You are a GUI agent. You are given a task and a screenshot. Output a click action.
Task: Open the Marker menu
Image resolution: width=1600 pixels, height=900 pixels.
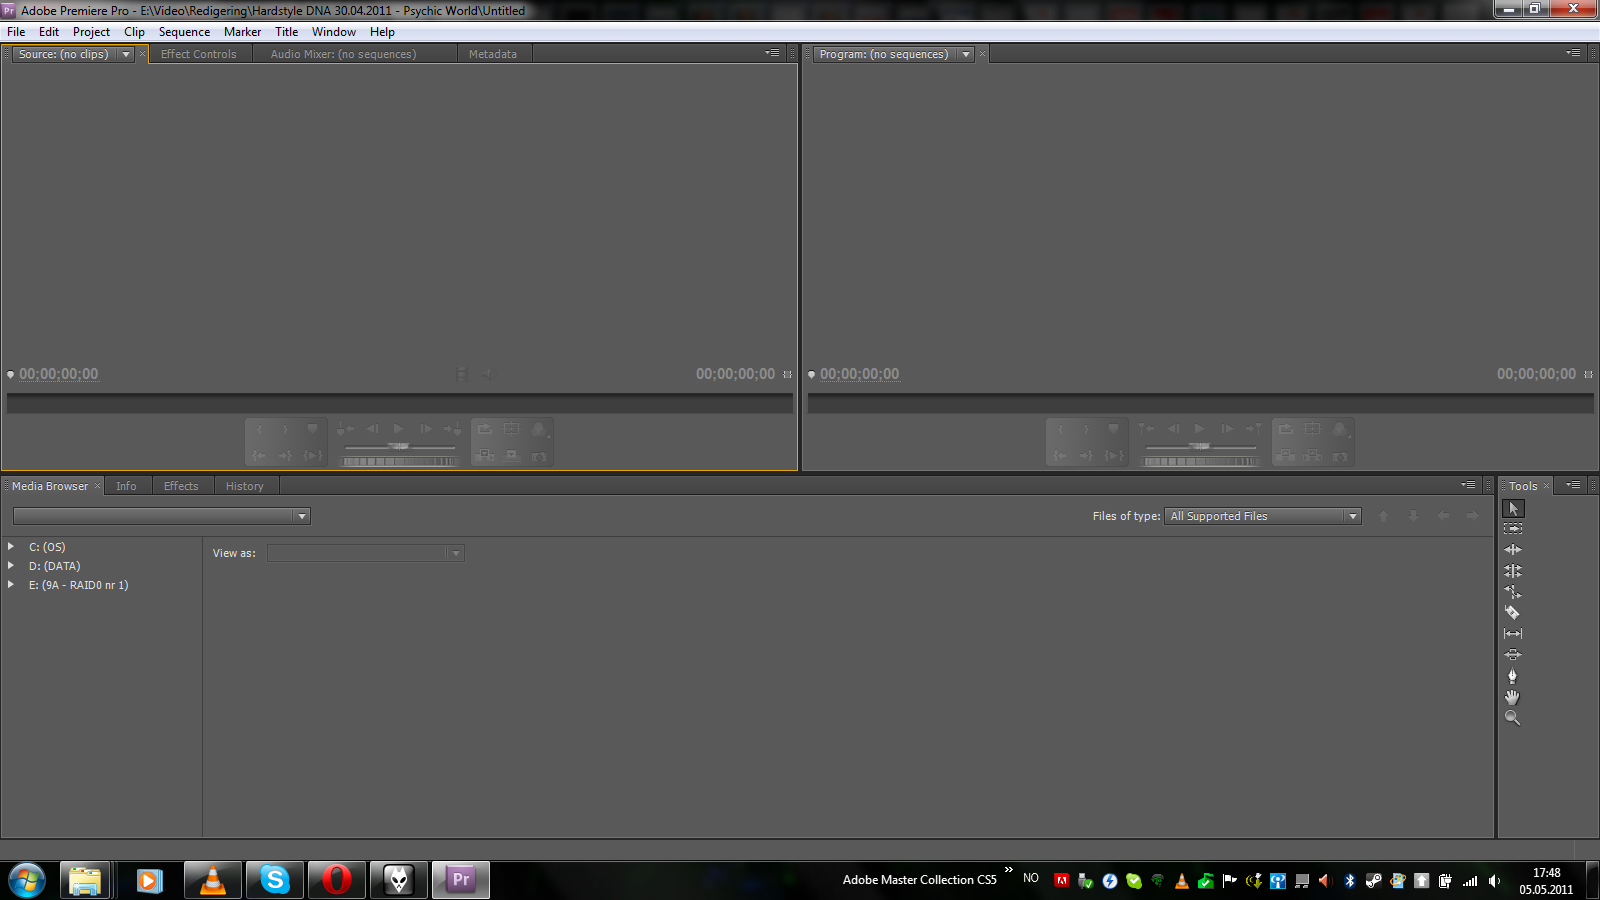coord(242,32)
